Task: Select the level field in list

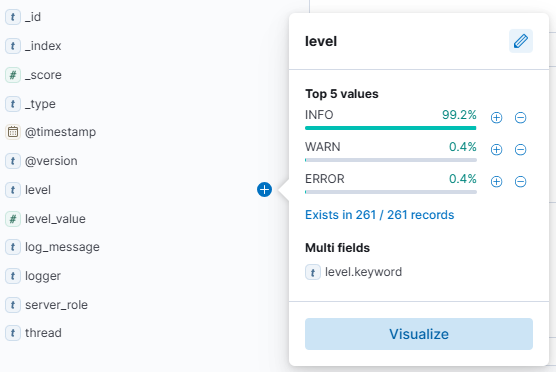Action: [38, 190]
